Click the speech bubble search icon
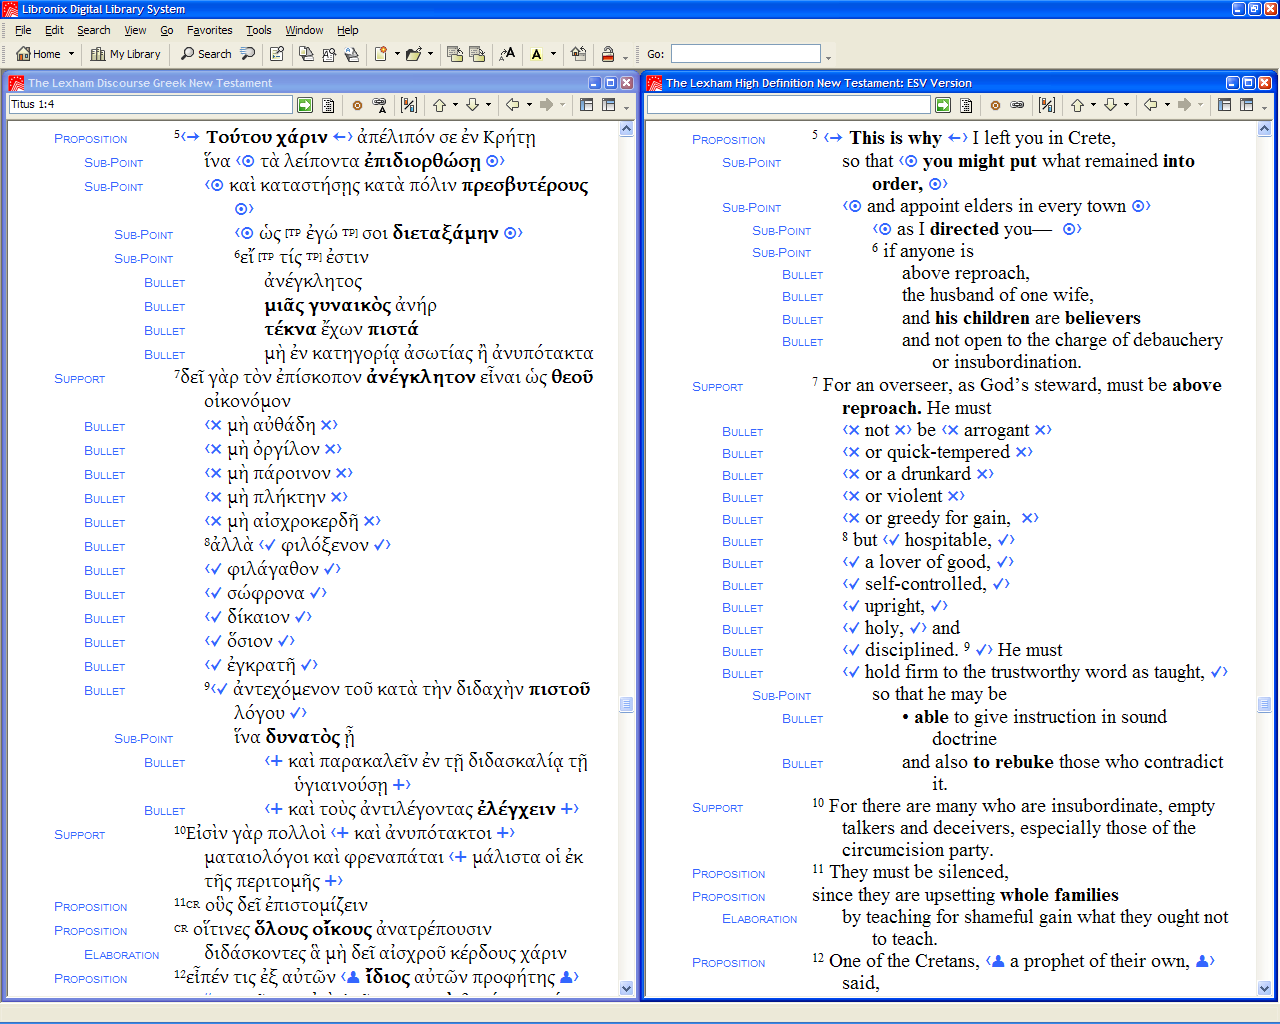The width and height of the screenshot is (1280, 1024). click(x=248, y=54)
